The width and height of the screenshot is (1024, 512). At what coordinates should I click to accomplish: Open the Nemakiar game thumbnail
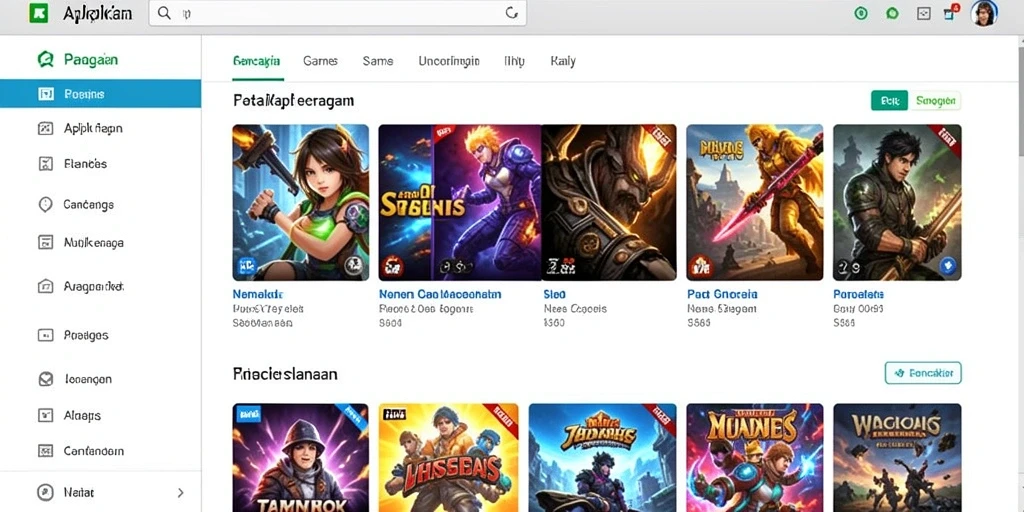pos(300,202)
